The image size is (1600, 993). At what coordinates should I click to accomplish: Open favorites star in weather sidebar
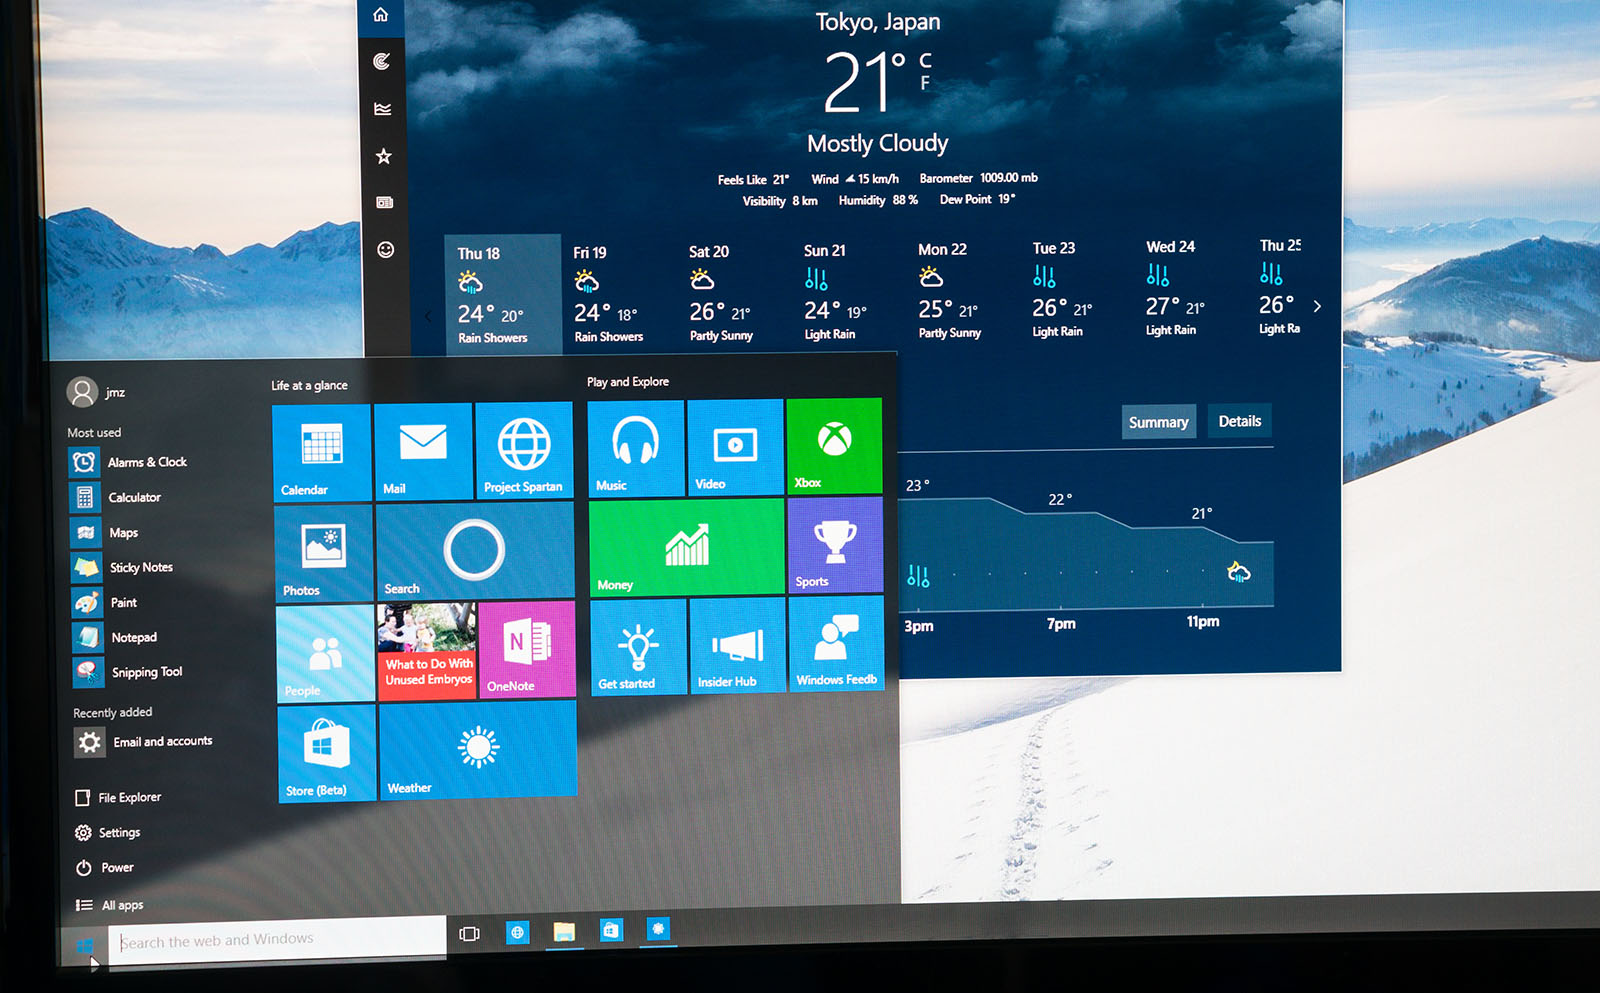pos(383,156)
